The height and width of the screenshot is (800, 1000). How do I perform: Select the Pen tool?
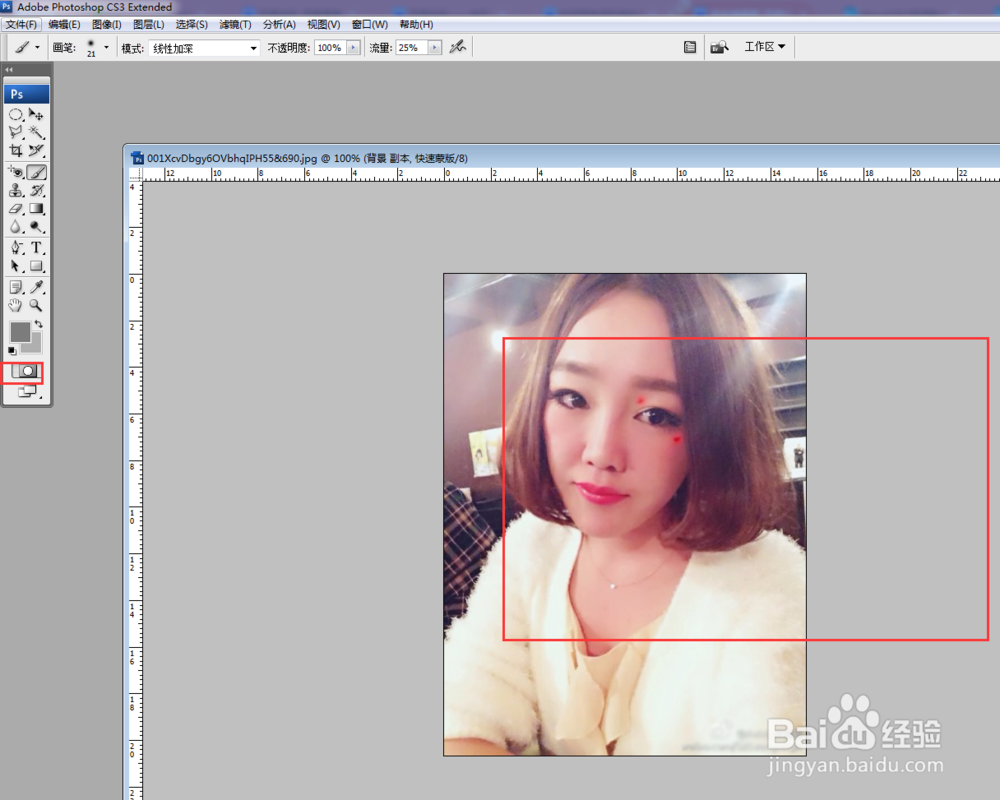[16, 248]
